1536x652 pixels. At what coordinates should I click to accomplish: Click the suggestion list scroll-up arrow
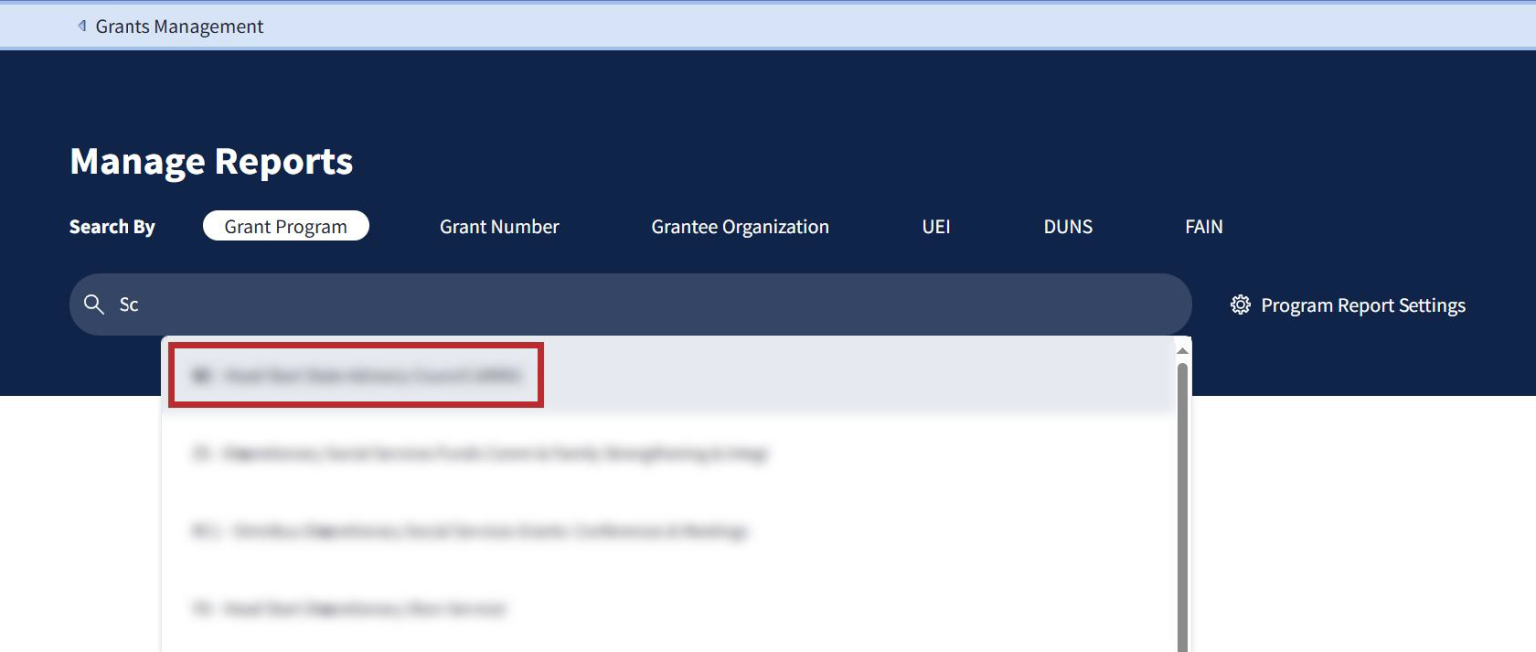pos(1183,350)
